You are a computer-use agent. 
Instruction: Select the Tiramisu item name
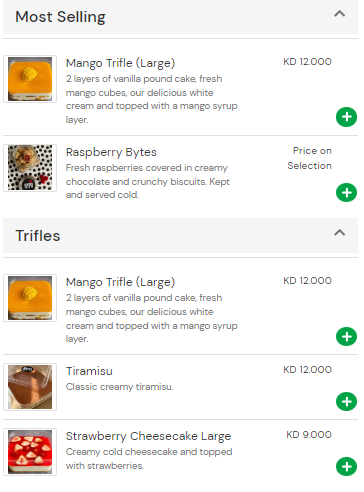pyautogui.click(x=89, y=371)
